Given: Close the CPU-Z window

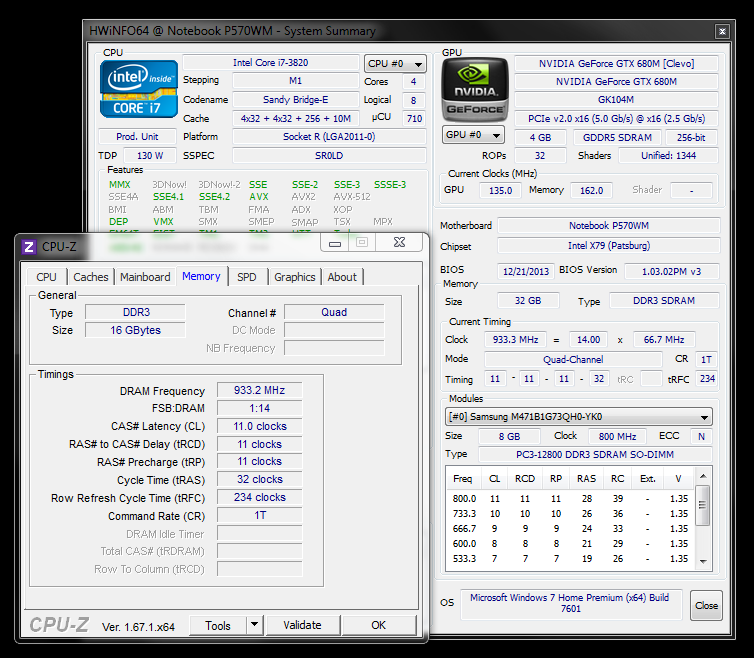Looking at the screenshot, I should tap(399, 243).
